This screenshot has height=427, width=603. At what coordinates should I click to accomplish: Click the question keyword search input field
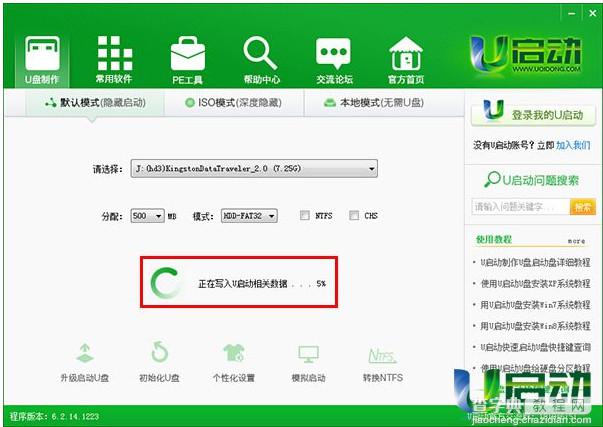pos(521,207)
